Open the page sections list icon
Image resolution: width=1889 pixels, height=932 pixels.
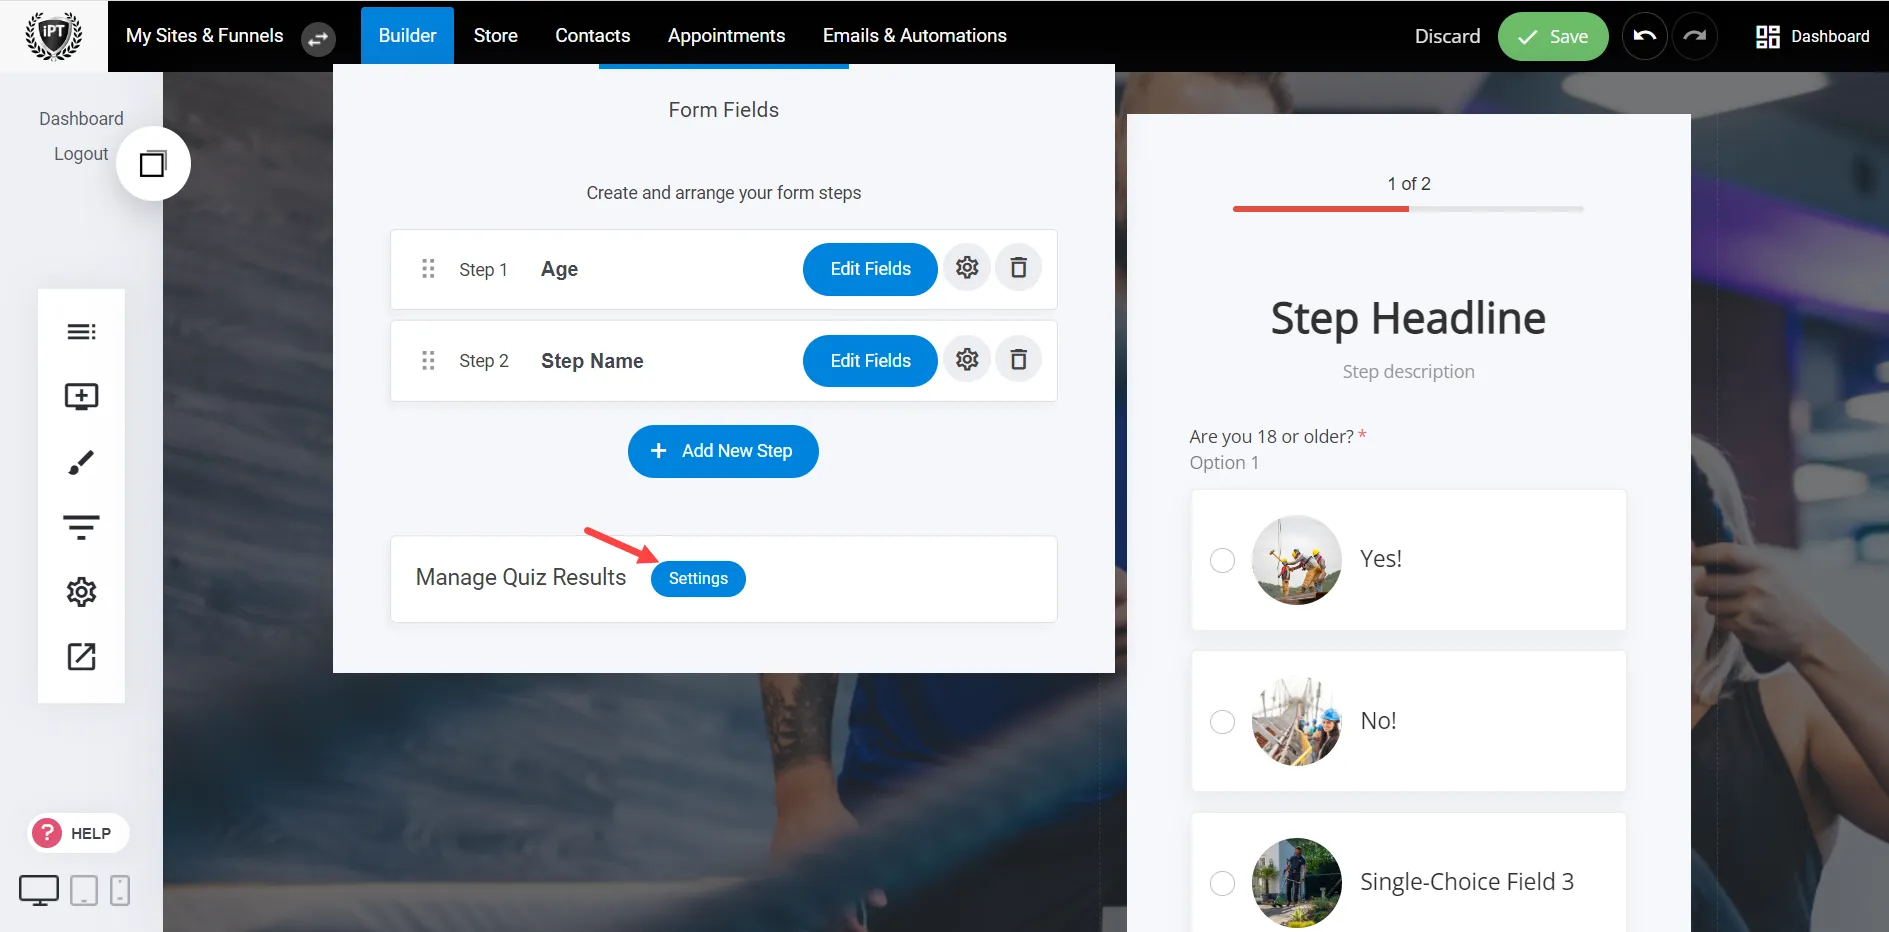(x=81, y=331)
